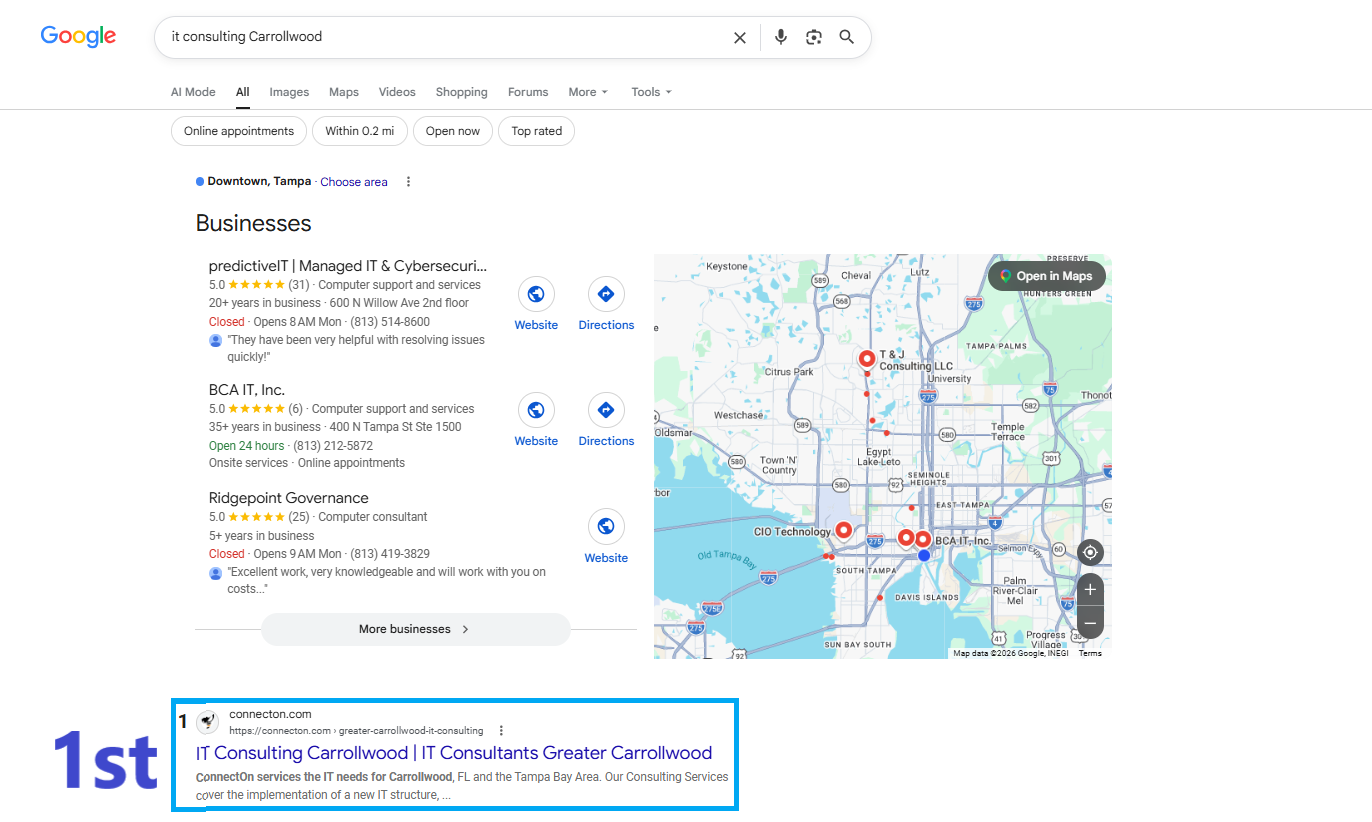Image resolution: width=1372 pixels, height=822 pixels.
Task: Click the BCA IT, Inc. map pin
Action: [923, 540]
